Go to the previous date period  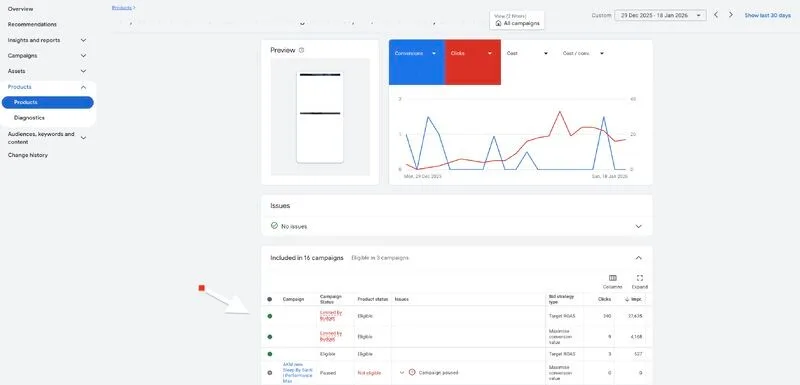click(x=716, y=15)
